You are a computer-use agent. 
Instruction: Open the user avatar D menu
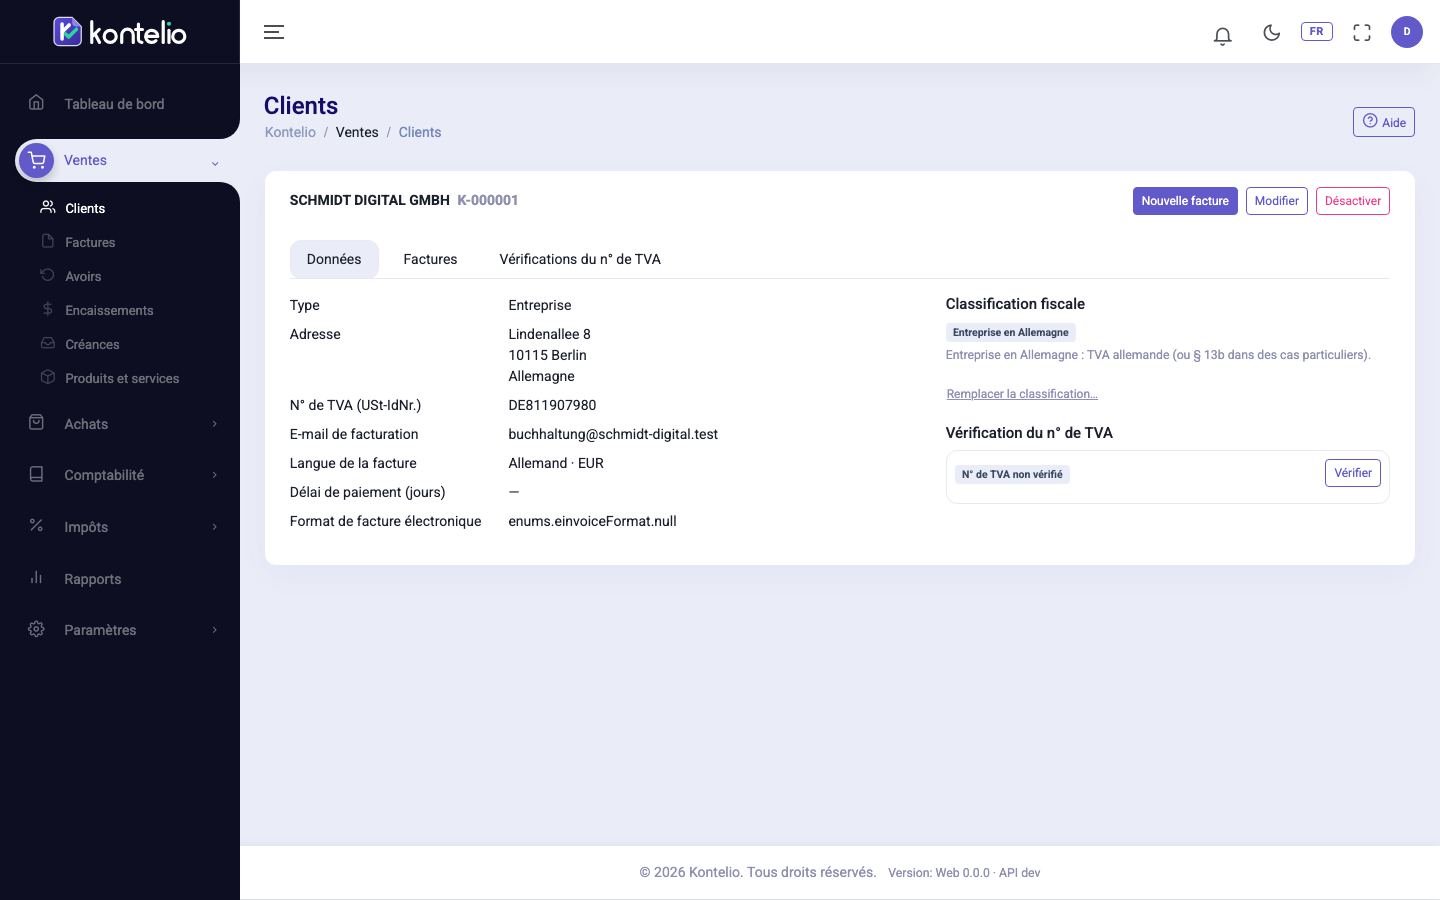(1406, 32)
